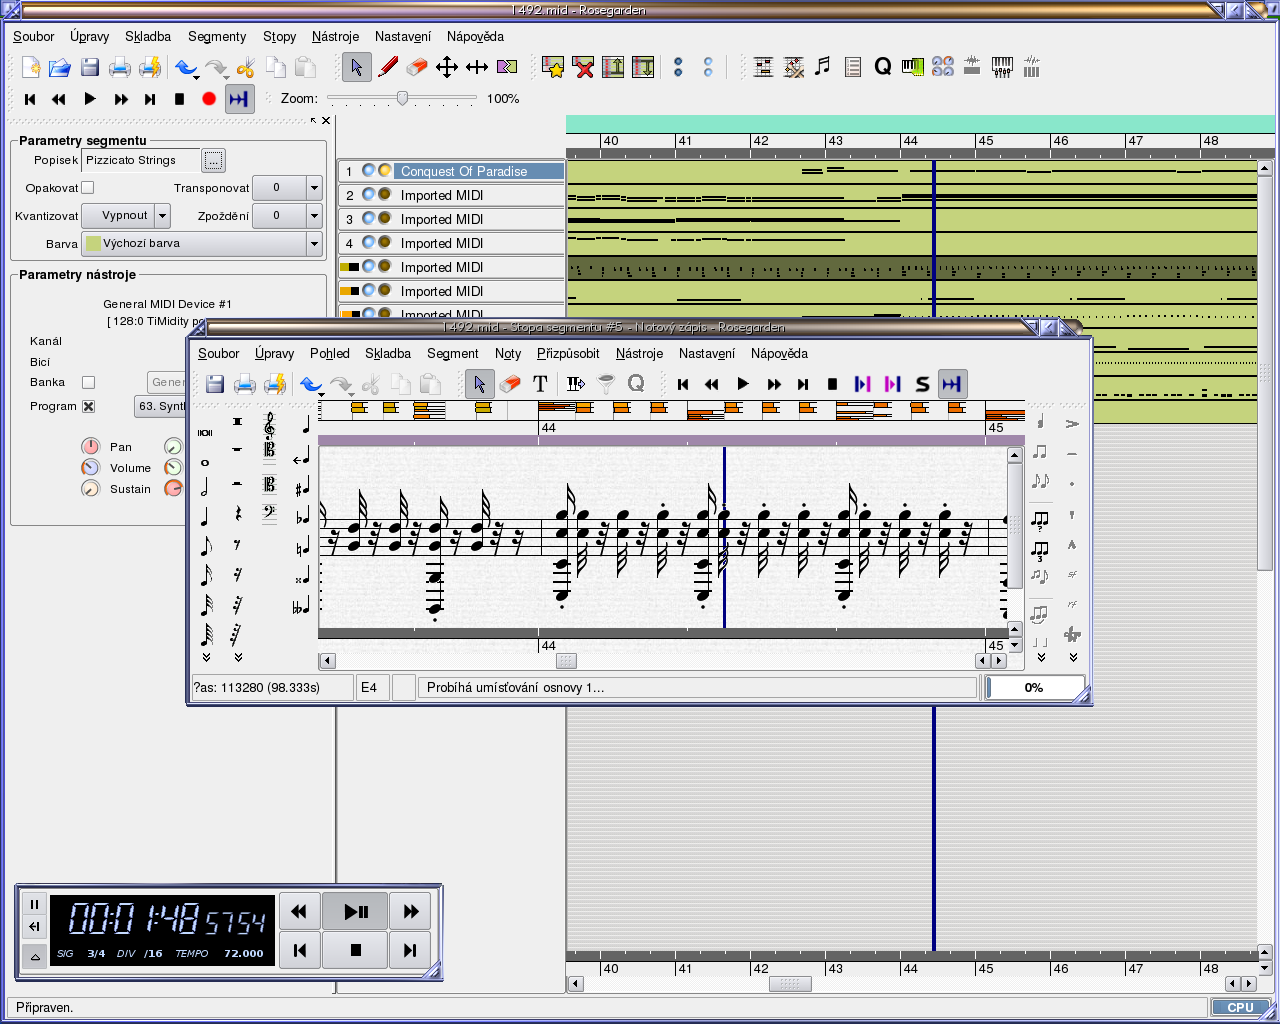Open the matrix editor icon
The image size is (1280, 1024).
click(x=763, y=67)
